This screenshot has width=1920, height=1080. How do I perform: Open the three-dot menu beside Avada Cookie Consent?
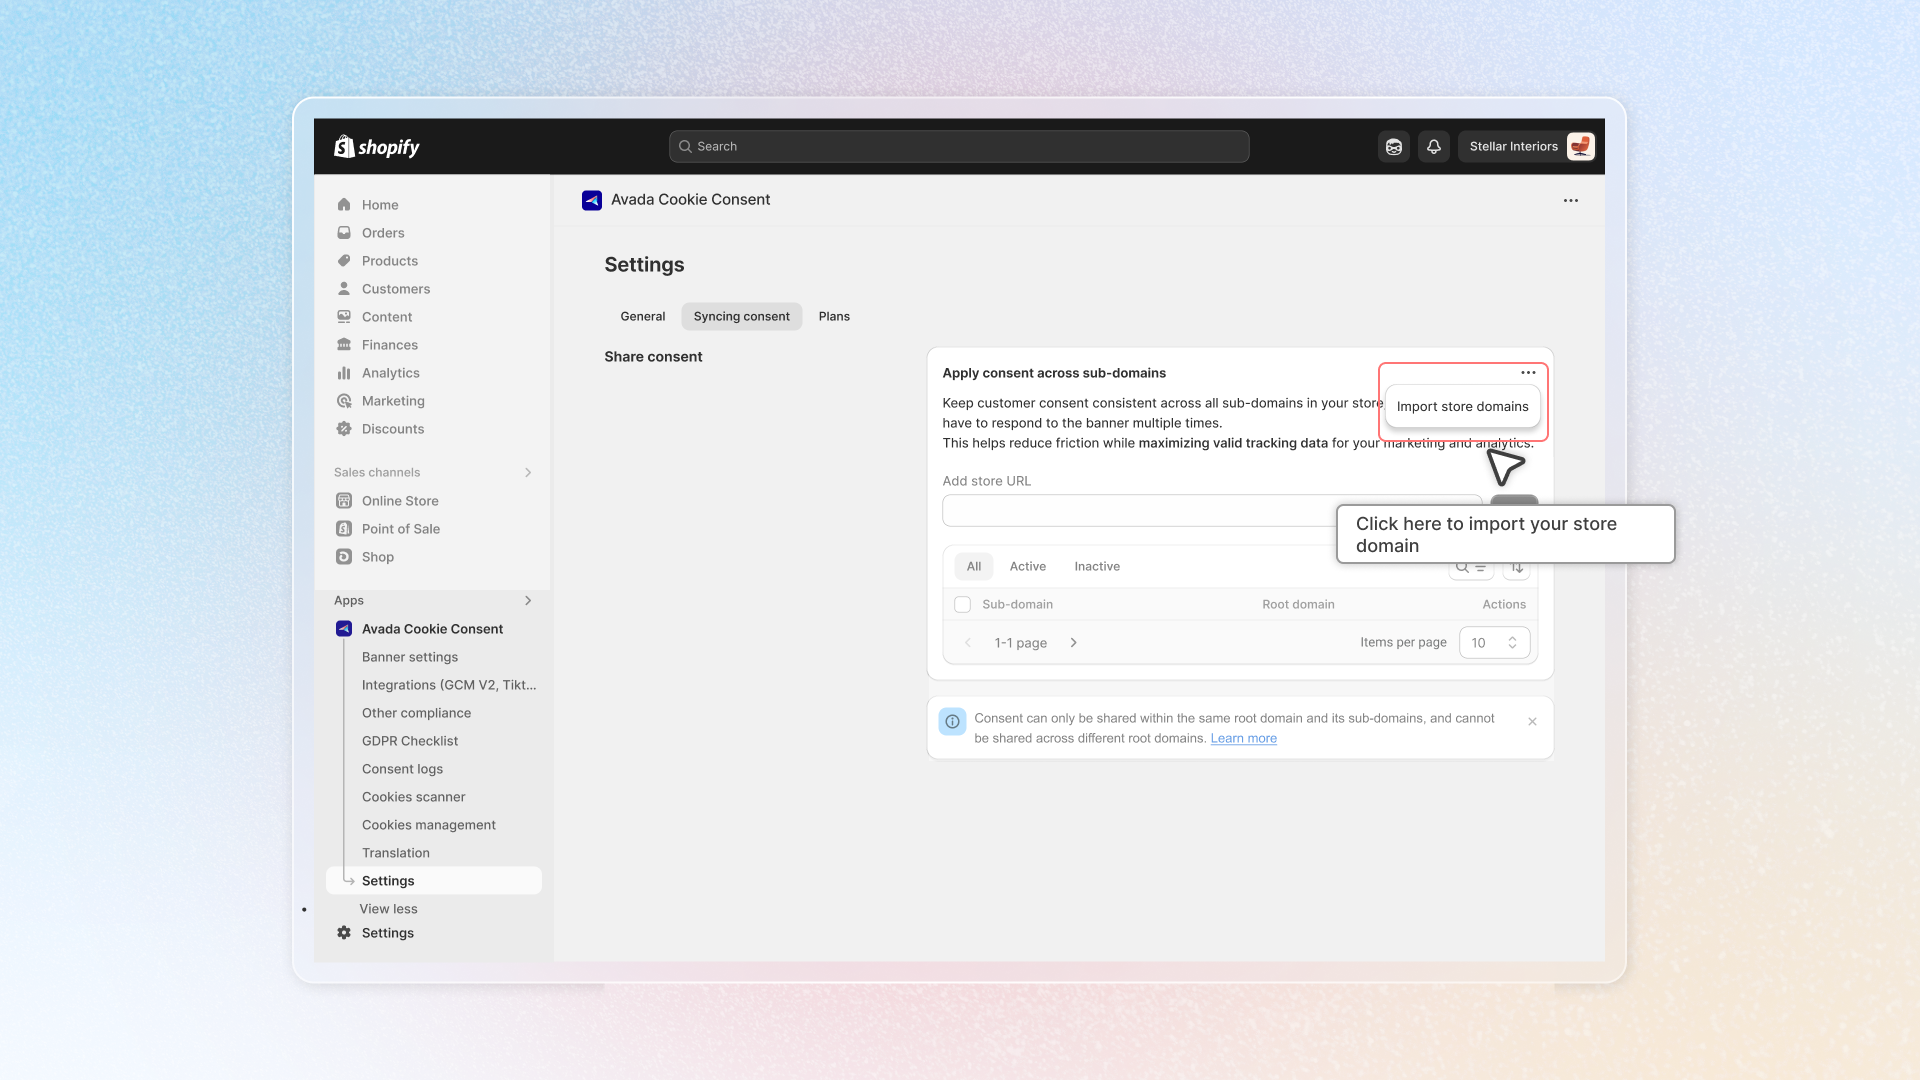(x=1570, y=201)
